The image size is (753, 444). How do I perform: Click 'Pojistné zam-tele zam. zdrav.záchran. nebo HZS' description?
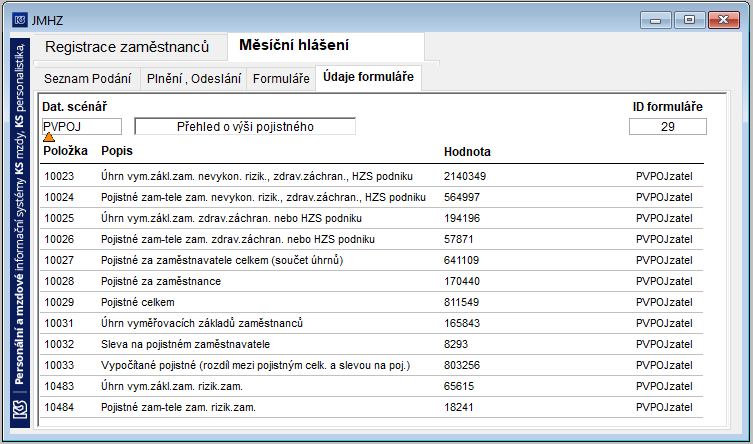click(x=238, y=239)
